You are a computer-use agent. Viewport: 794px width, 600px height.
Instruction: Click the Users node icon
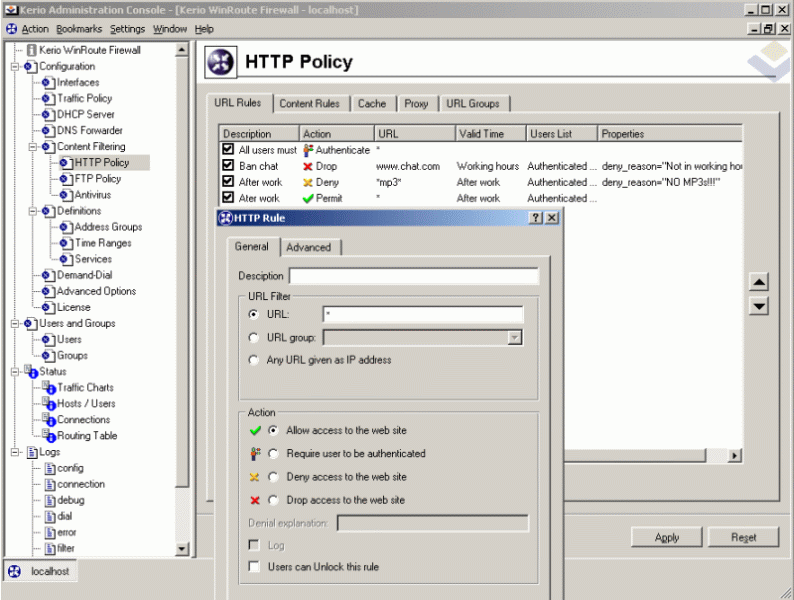(x=48, y=340)
